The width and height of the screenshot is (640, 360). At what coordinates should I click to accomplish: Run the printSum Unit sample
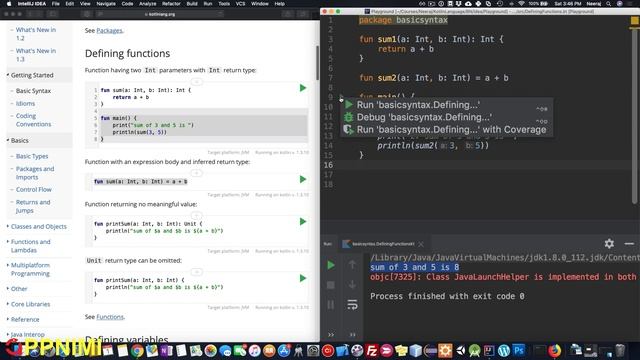click(303, 222)
